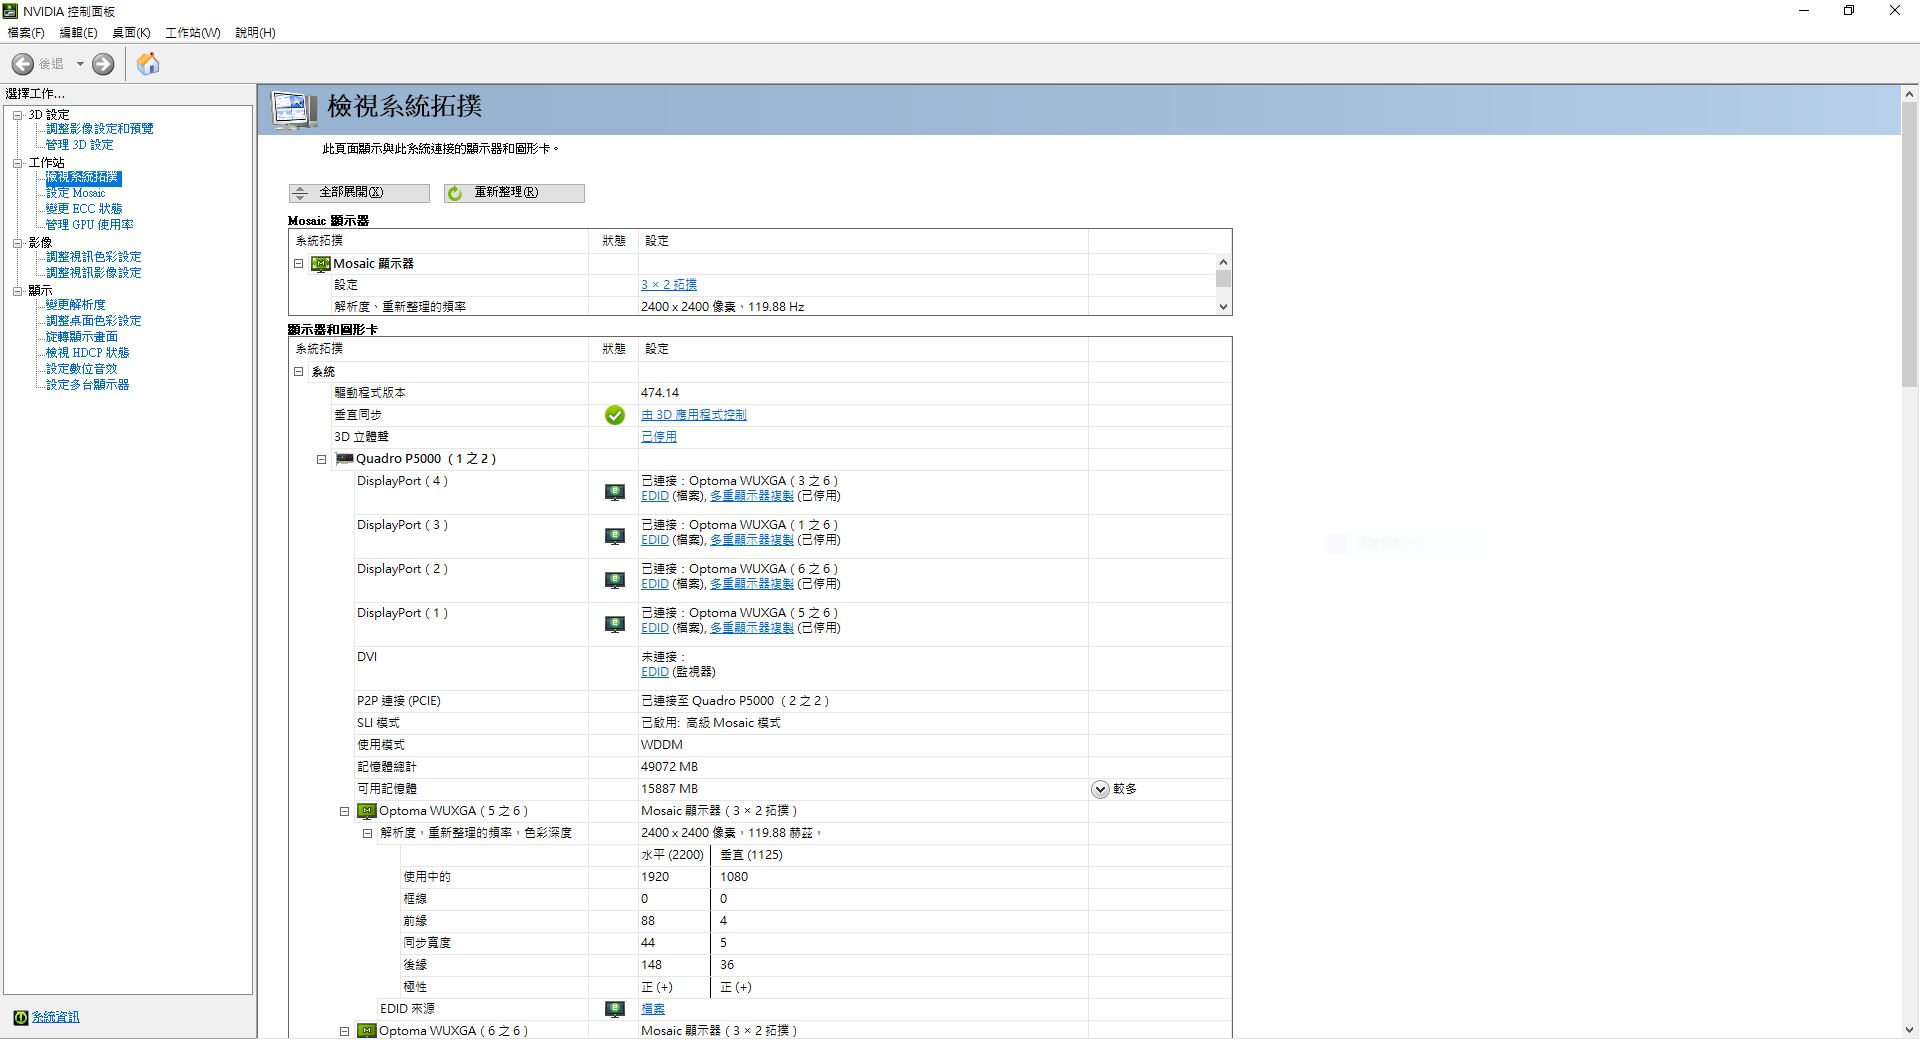Image resolution: width=1920 pixels, height=1040 pixels.
Task: Click the Mosaic list scroll-down arrow
Action: (1223, 307)
